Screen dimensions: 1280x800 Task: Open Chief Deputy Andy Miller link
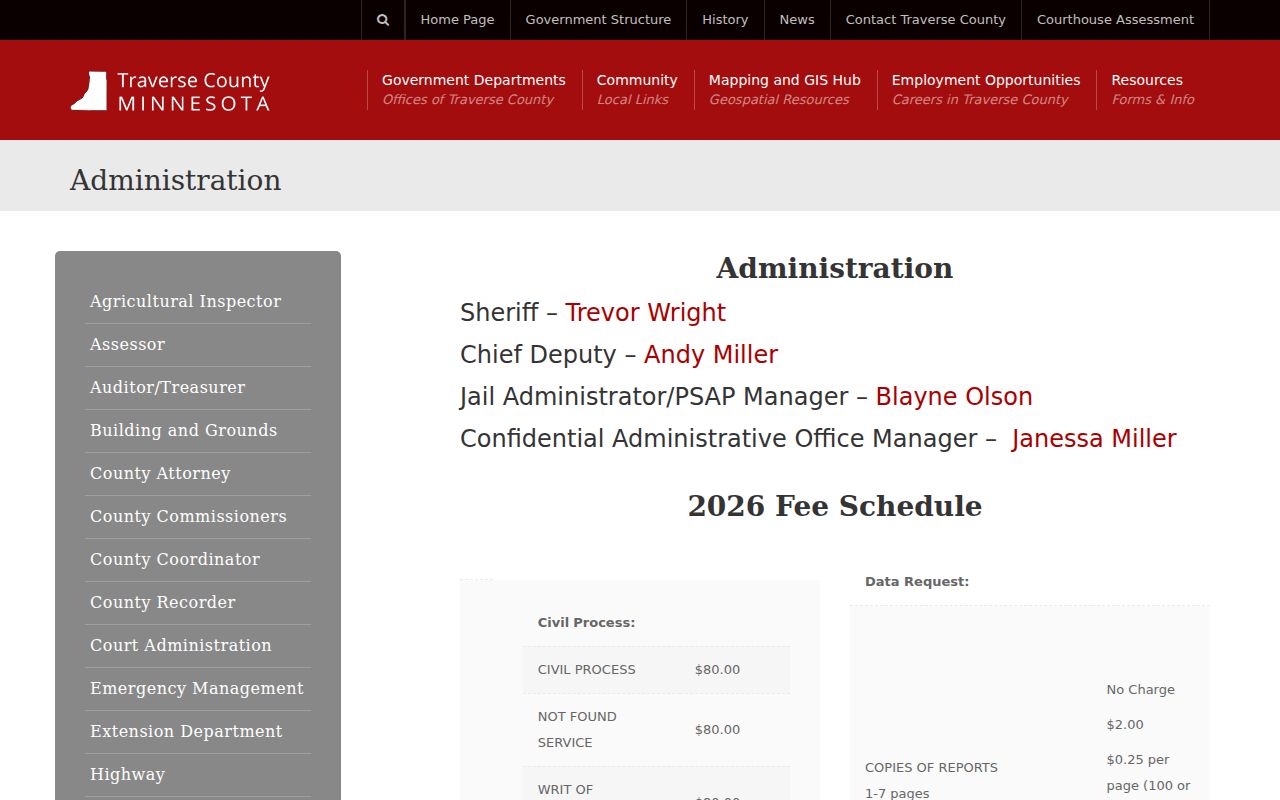(x=711, y=355)
